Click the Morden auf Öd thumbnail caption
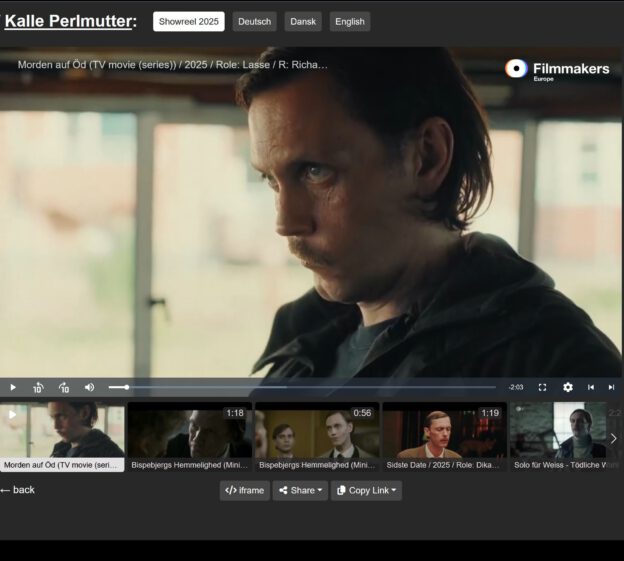 tap(61, 465)
